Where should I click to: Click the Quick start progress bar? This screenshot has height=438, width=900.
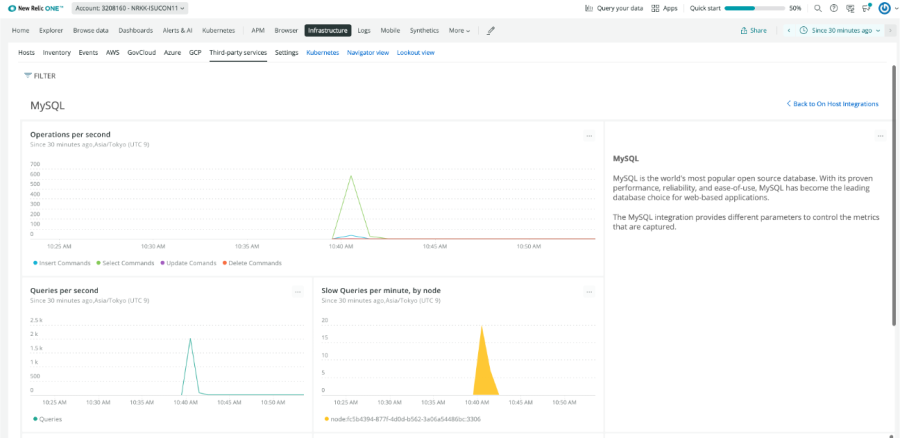(x=754, y=9)
